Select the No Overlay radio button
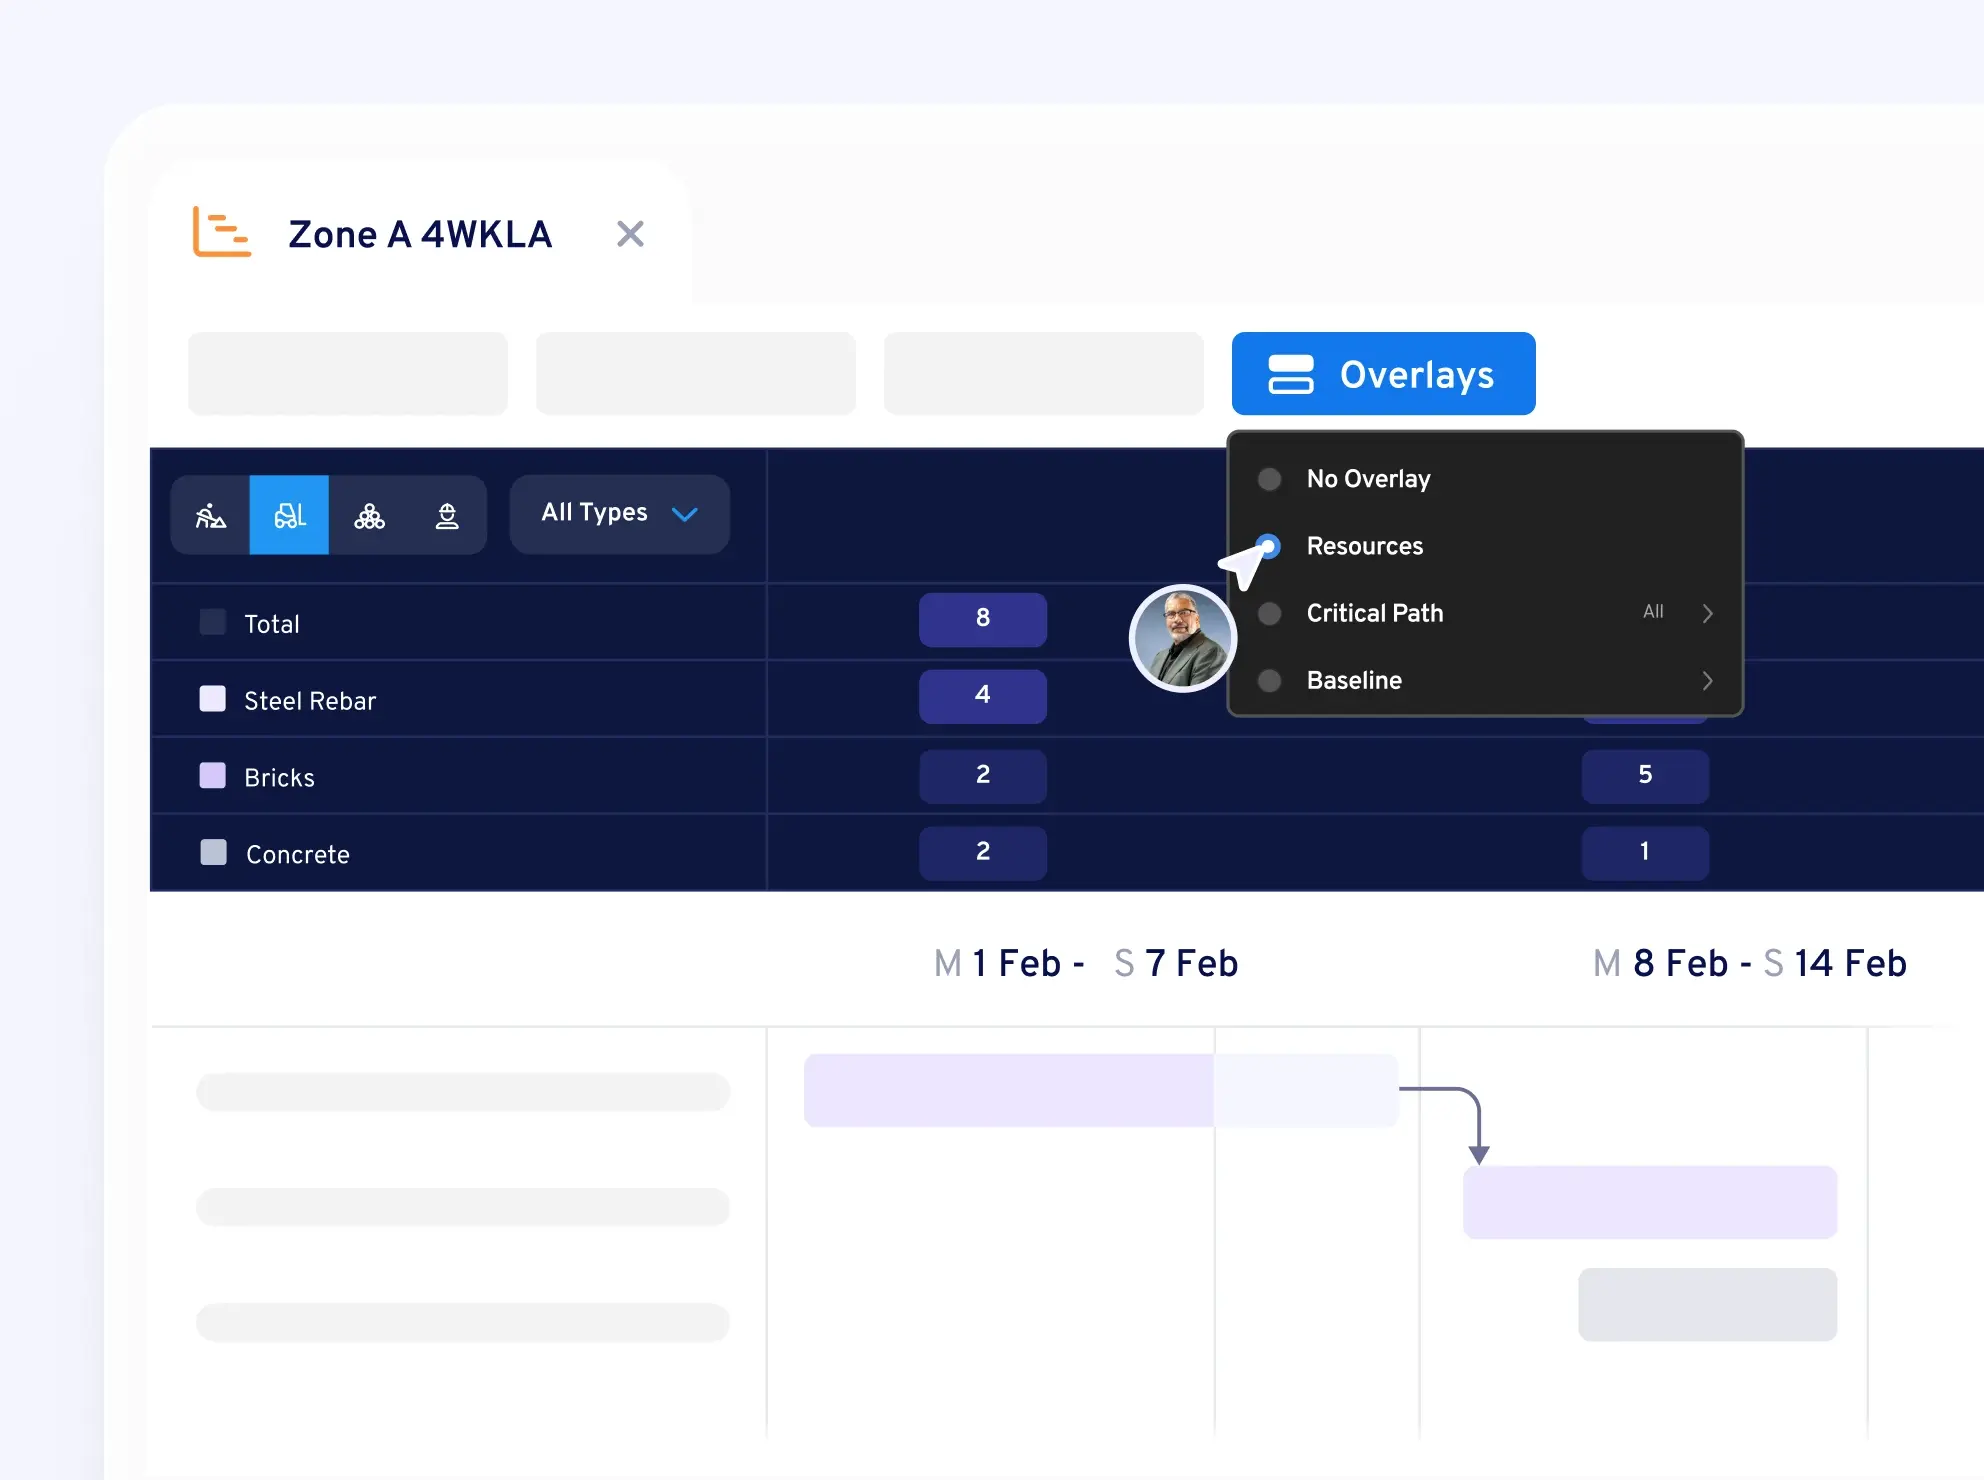Image resolution: width=1984 pixels, height=1480 pixels. [x=1269, y=479]
